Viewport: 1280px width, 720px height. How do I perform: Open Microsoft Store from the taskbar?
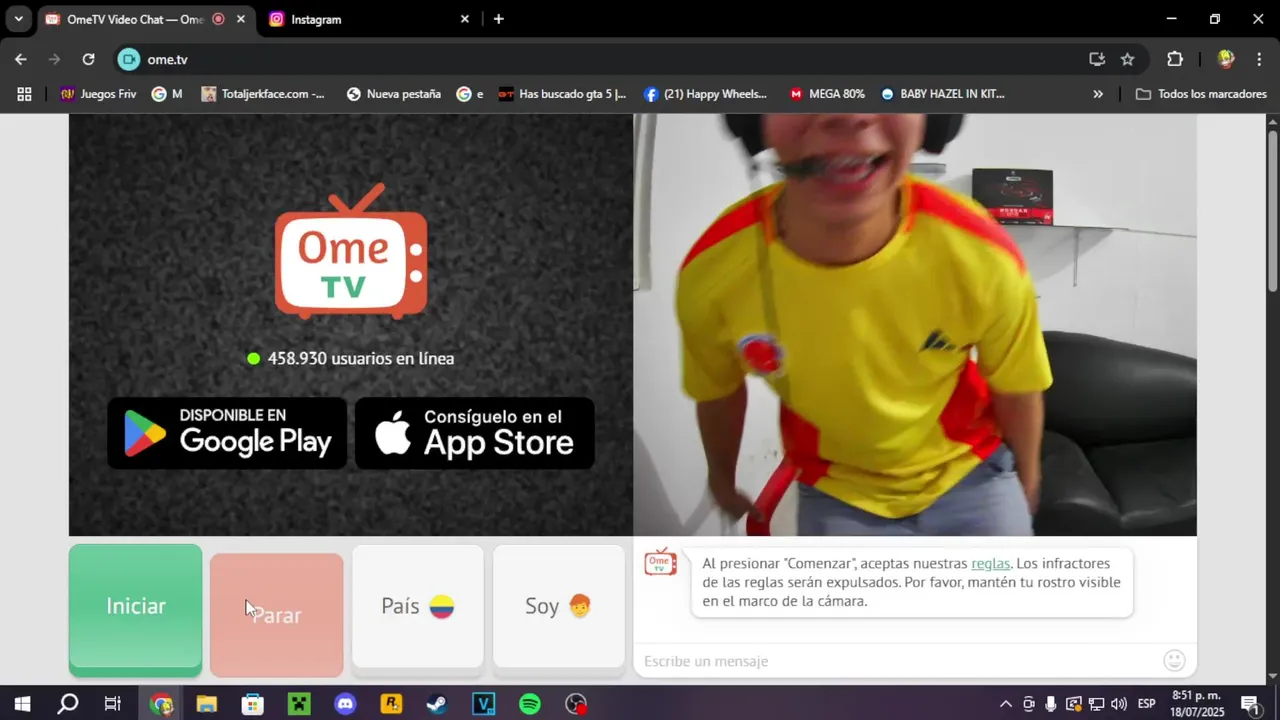pos(252,704)
